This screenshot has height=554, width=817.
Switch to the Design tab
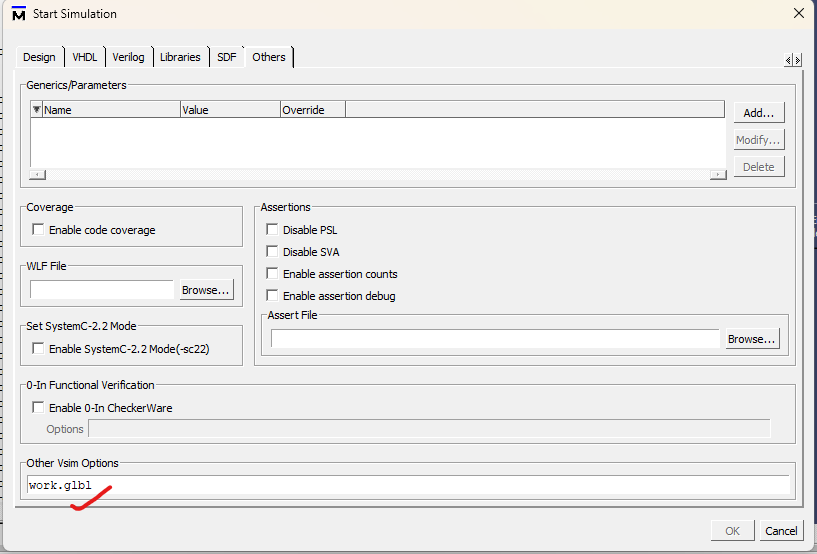click(x=39, y=57)
